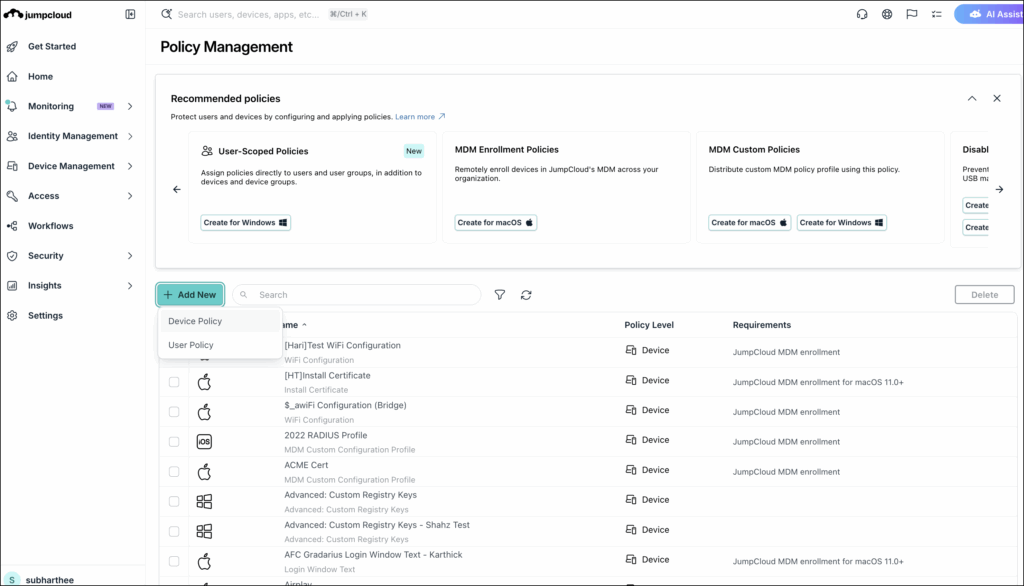The width and height of the screenshot is (1024, 586).
Task: Click Create for macOS under MDM Enrollment Policies
Action: [x=496, y=223]
